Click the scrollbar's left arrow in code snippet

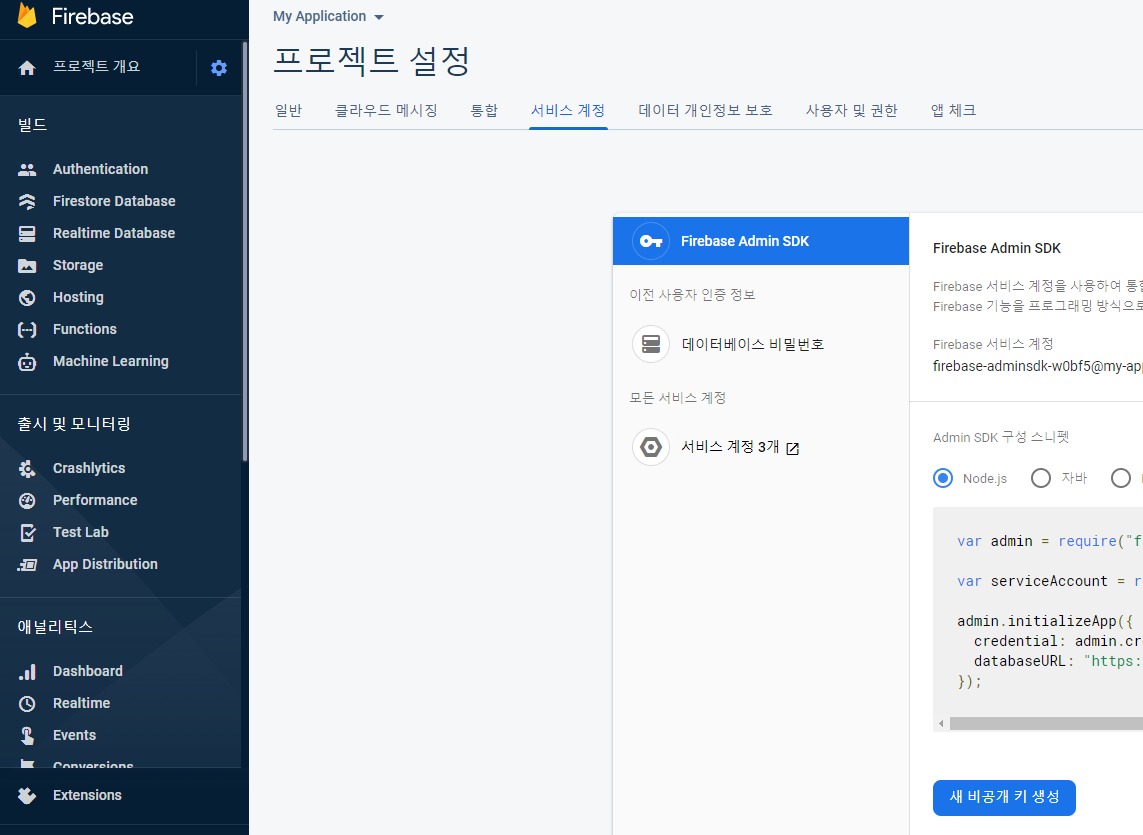coord(941,723)
